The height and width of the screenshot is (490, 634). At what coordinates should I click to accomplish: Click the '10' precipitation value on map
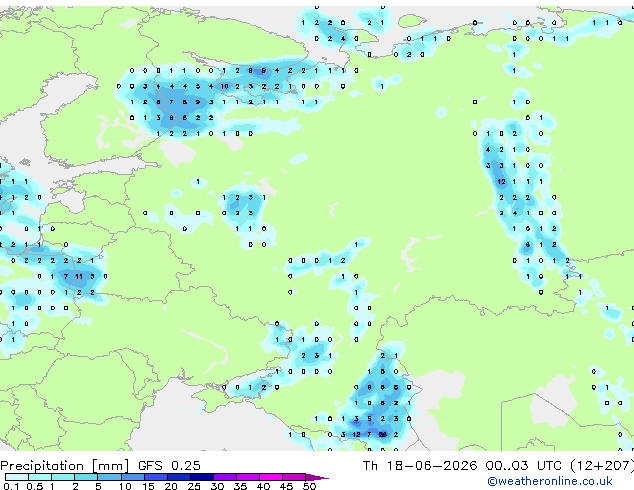[x=224, y=86]
